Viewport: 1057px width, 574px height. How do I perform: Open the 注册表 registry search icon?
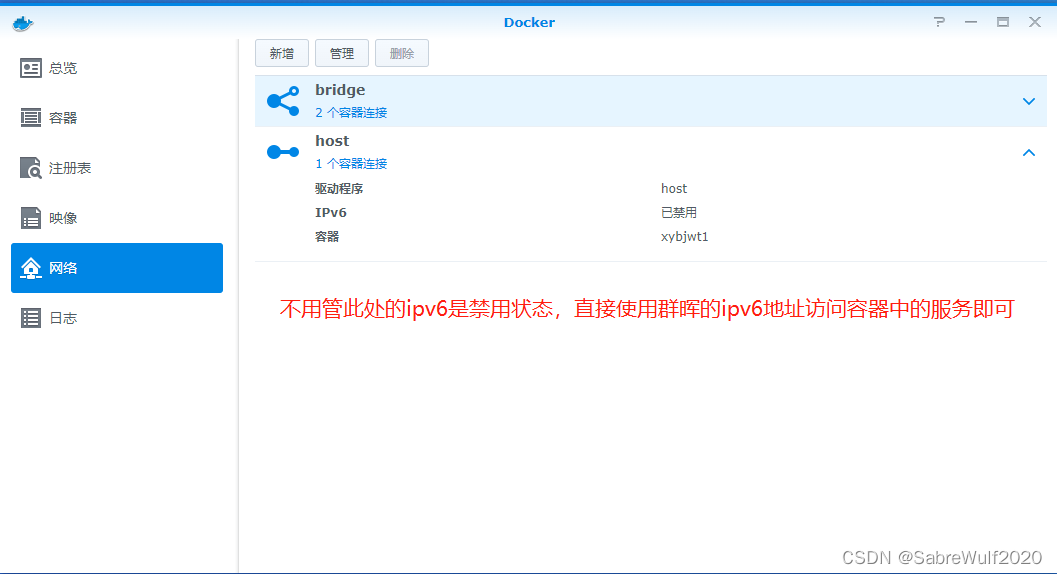[30, 168]
